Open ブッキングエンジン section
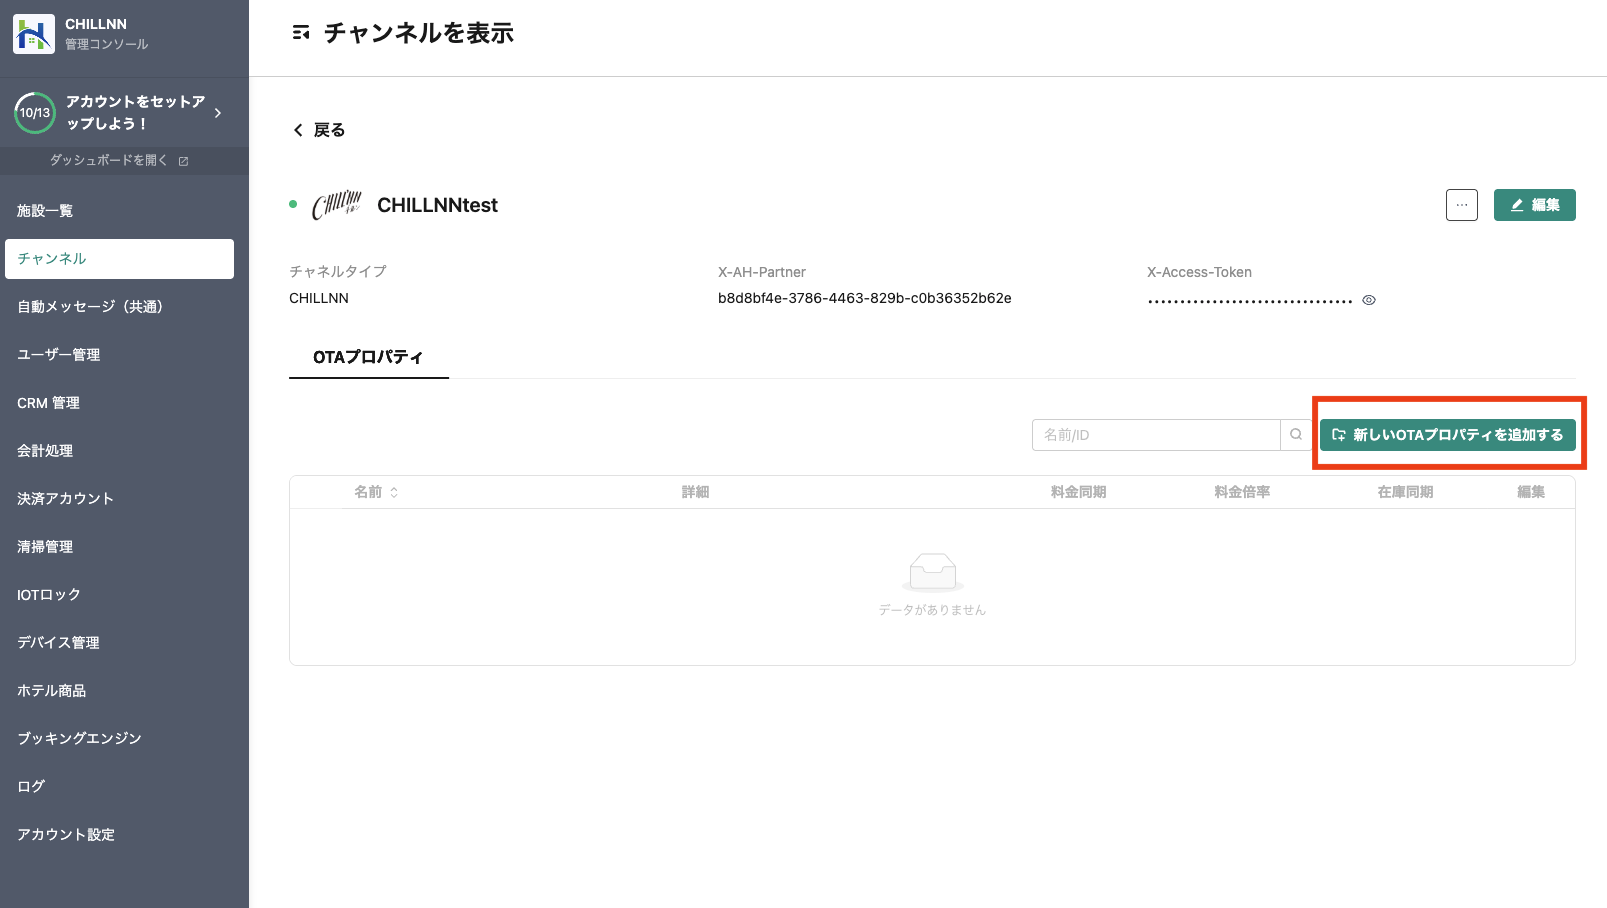The width and height of the screenshot is (1607, 908). [119, 738]
